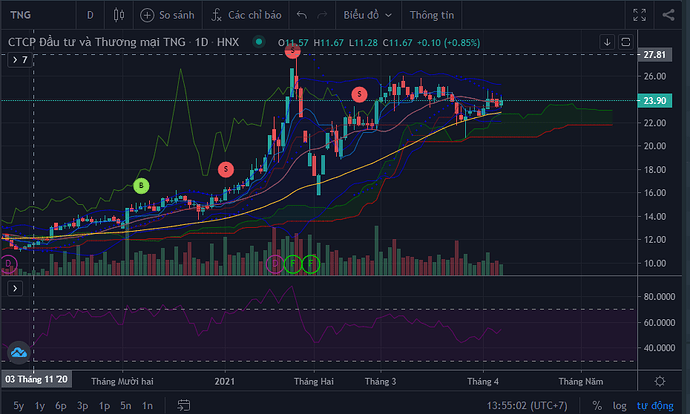Expand the RSI pane legend arrow
This screenshot has height=414, width=690.
click(15, 289)
